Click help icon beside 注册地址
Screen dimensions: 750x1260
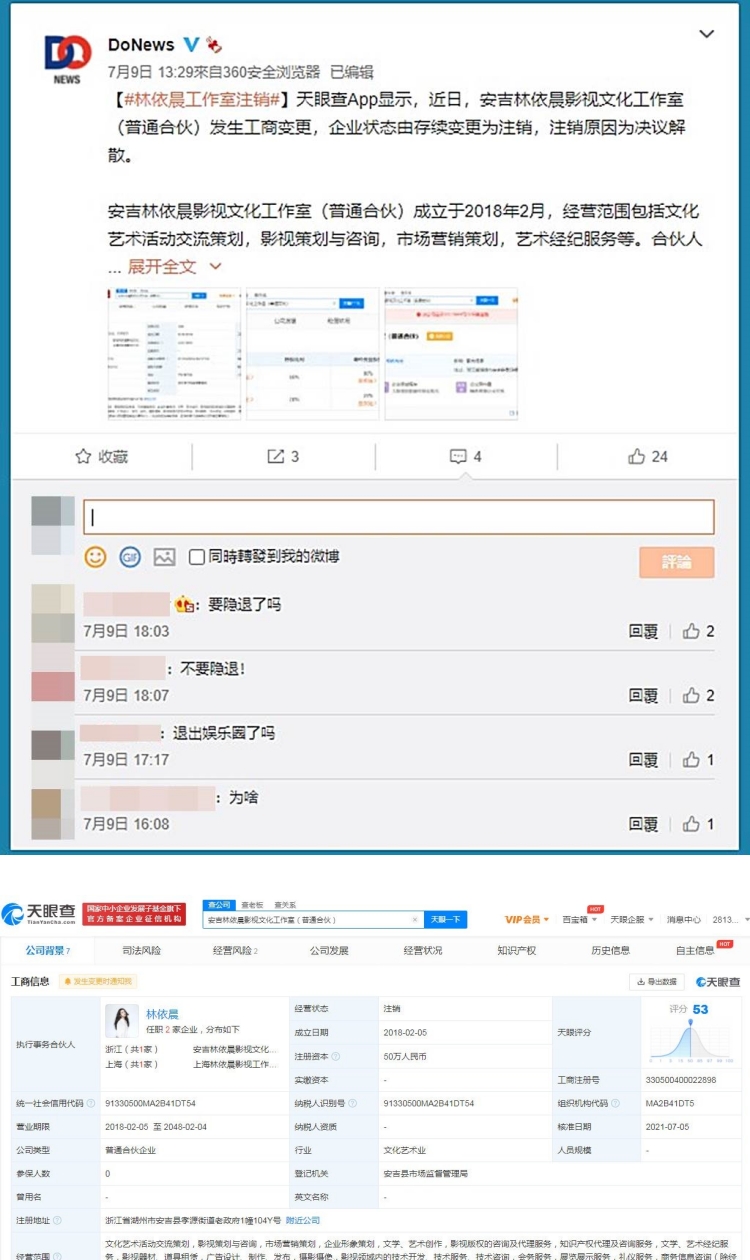(56, 1220)
